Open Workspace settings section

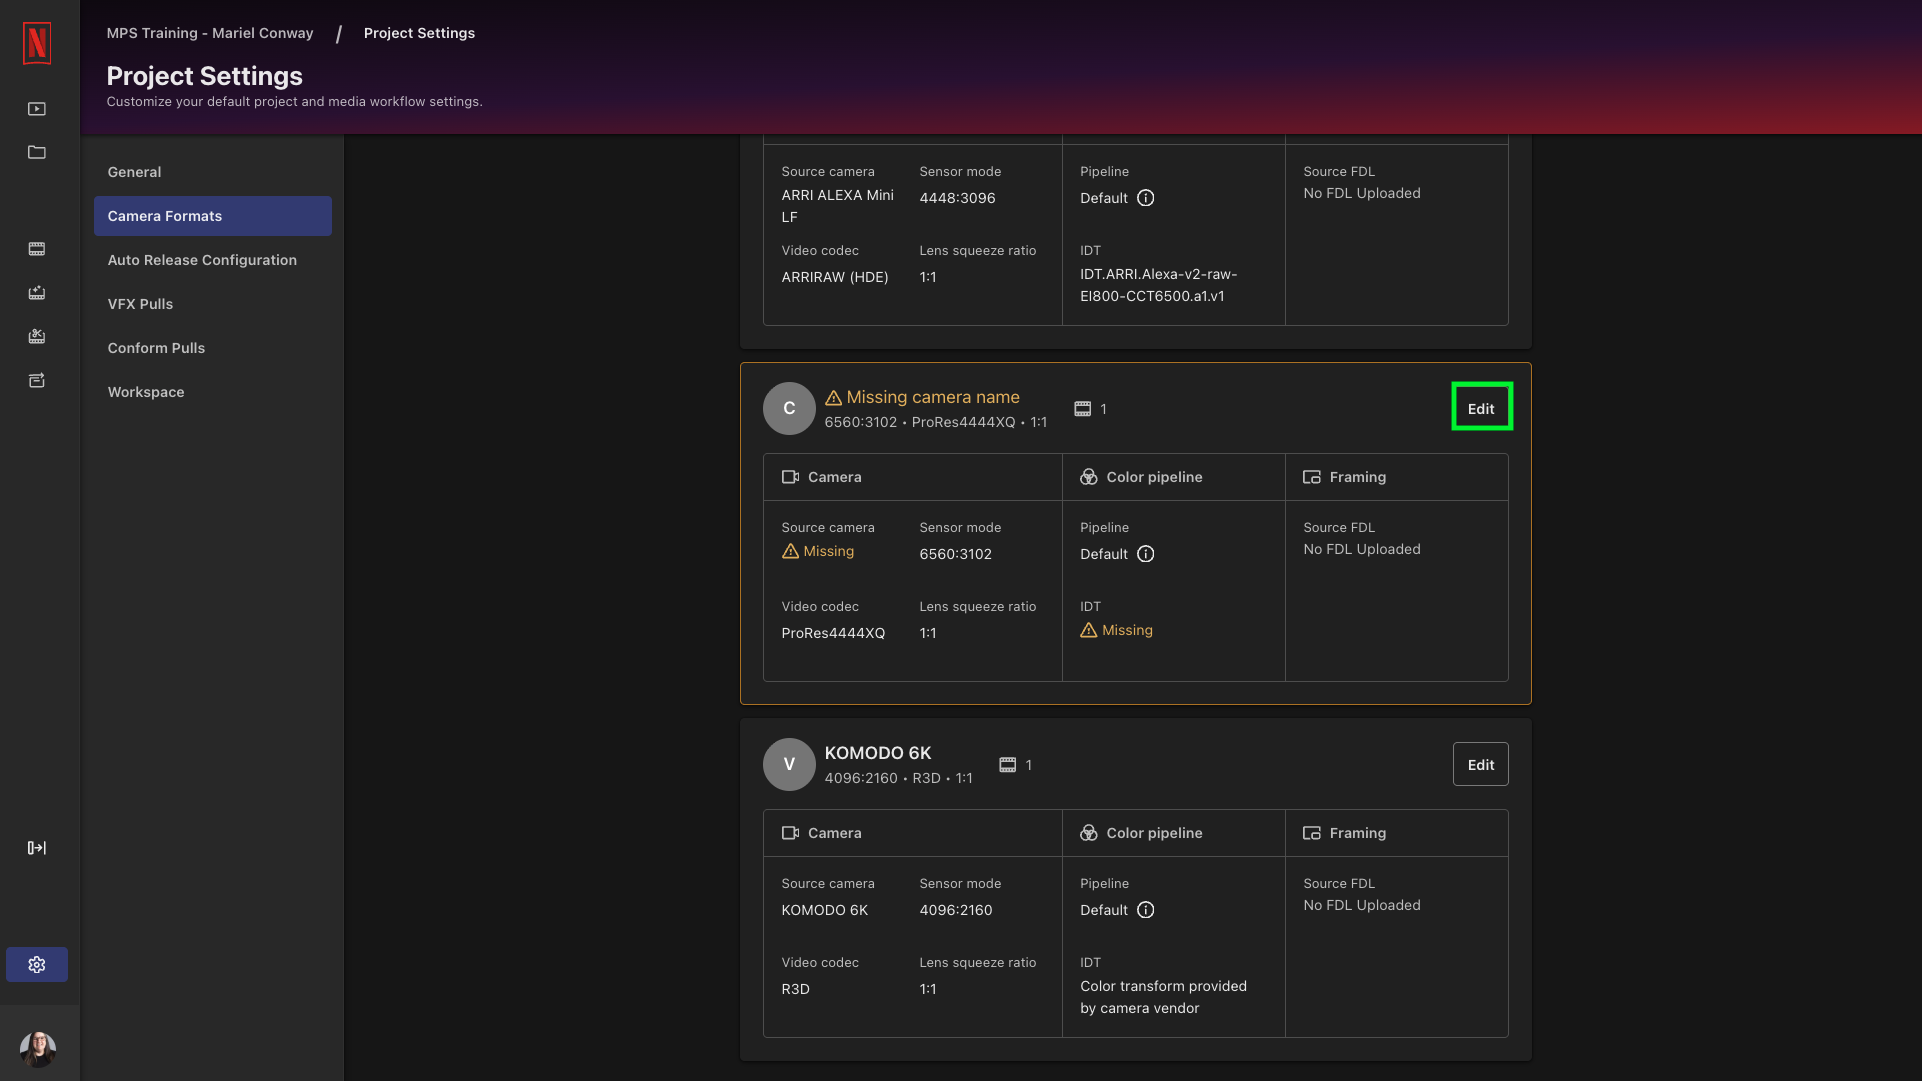[x=213, y=392]
